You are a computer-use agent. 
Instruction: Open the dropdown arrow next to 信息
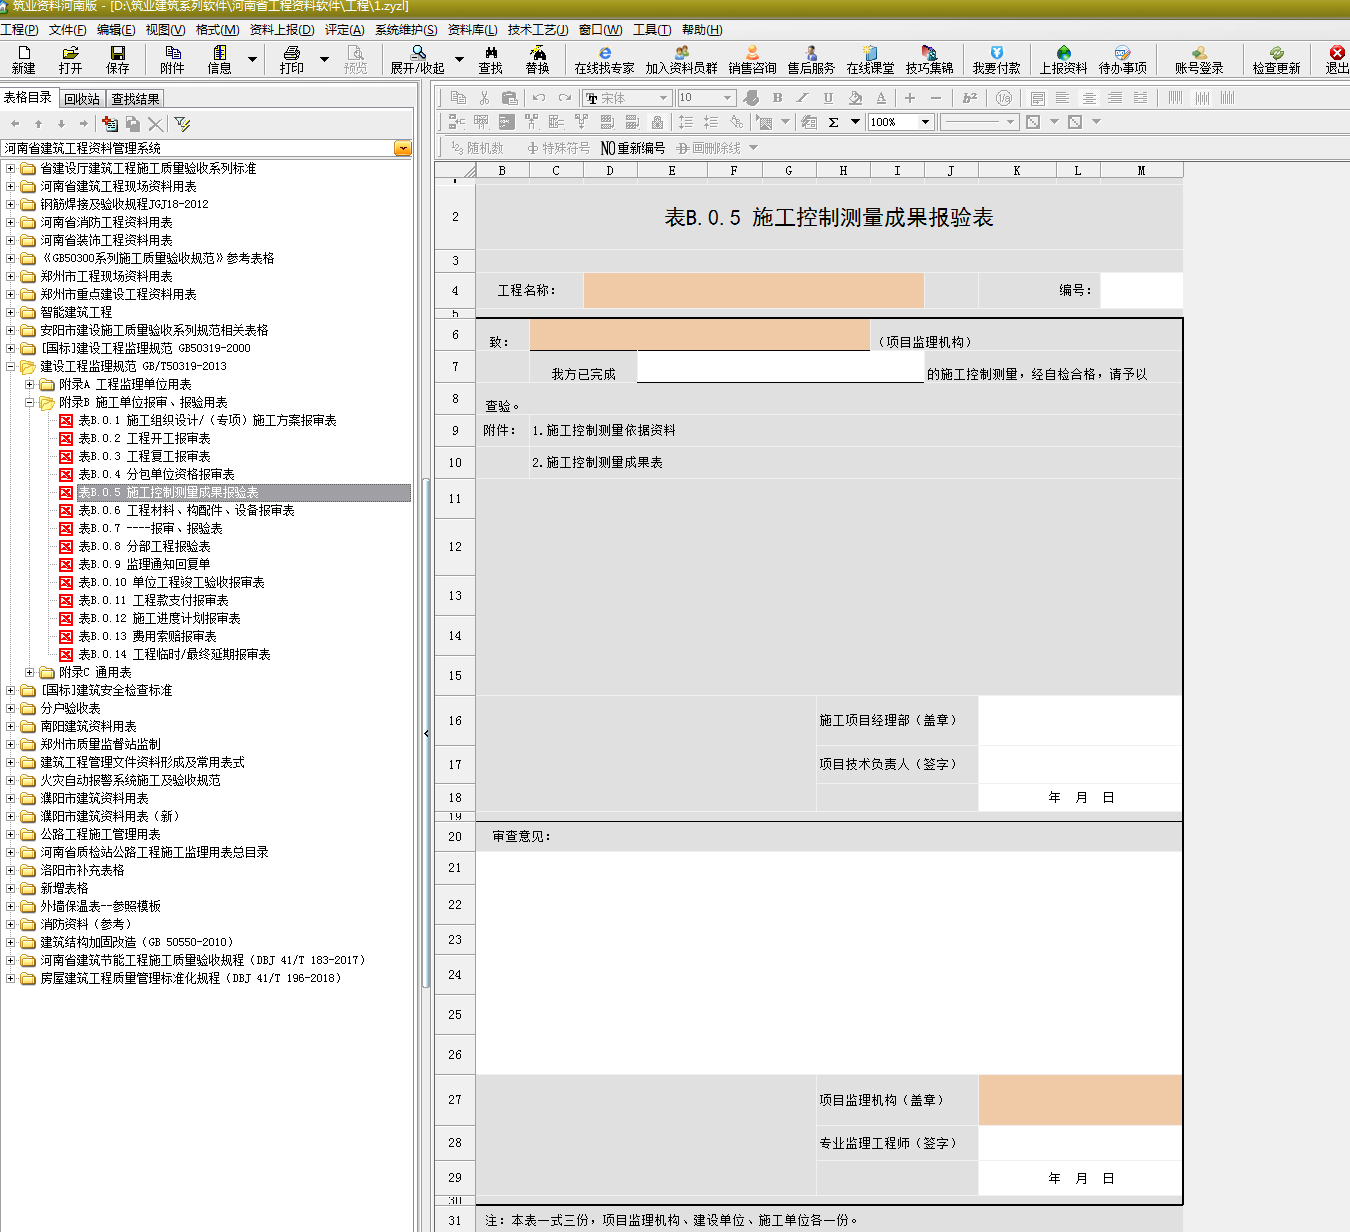click(252, 59)
